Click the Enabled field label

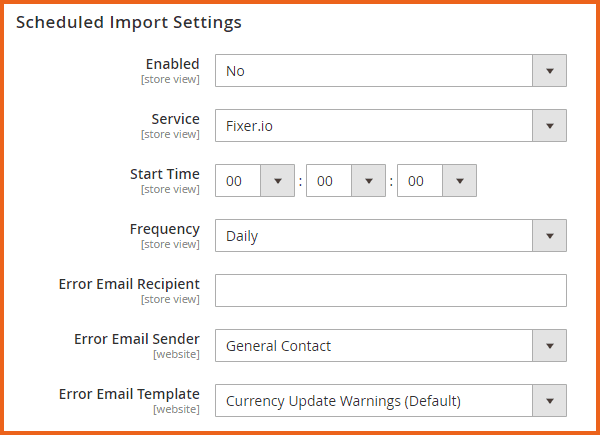[x=173, y=64]
